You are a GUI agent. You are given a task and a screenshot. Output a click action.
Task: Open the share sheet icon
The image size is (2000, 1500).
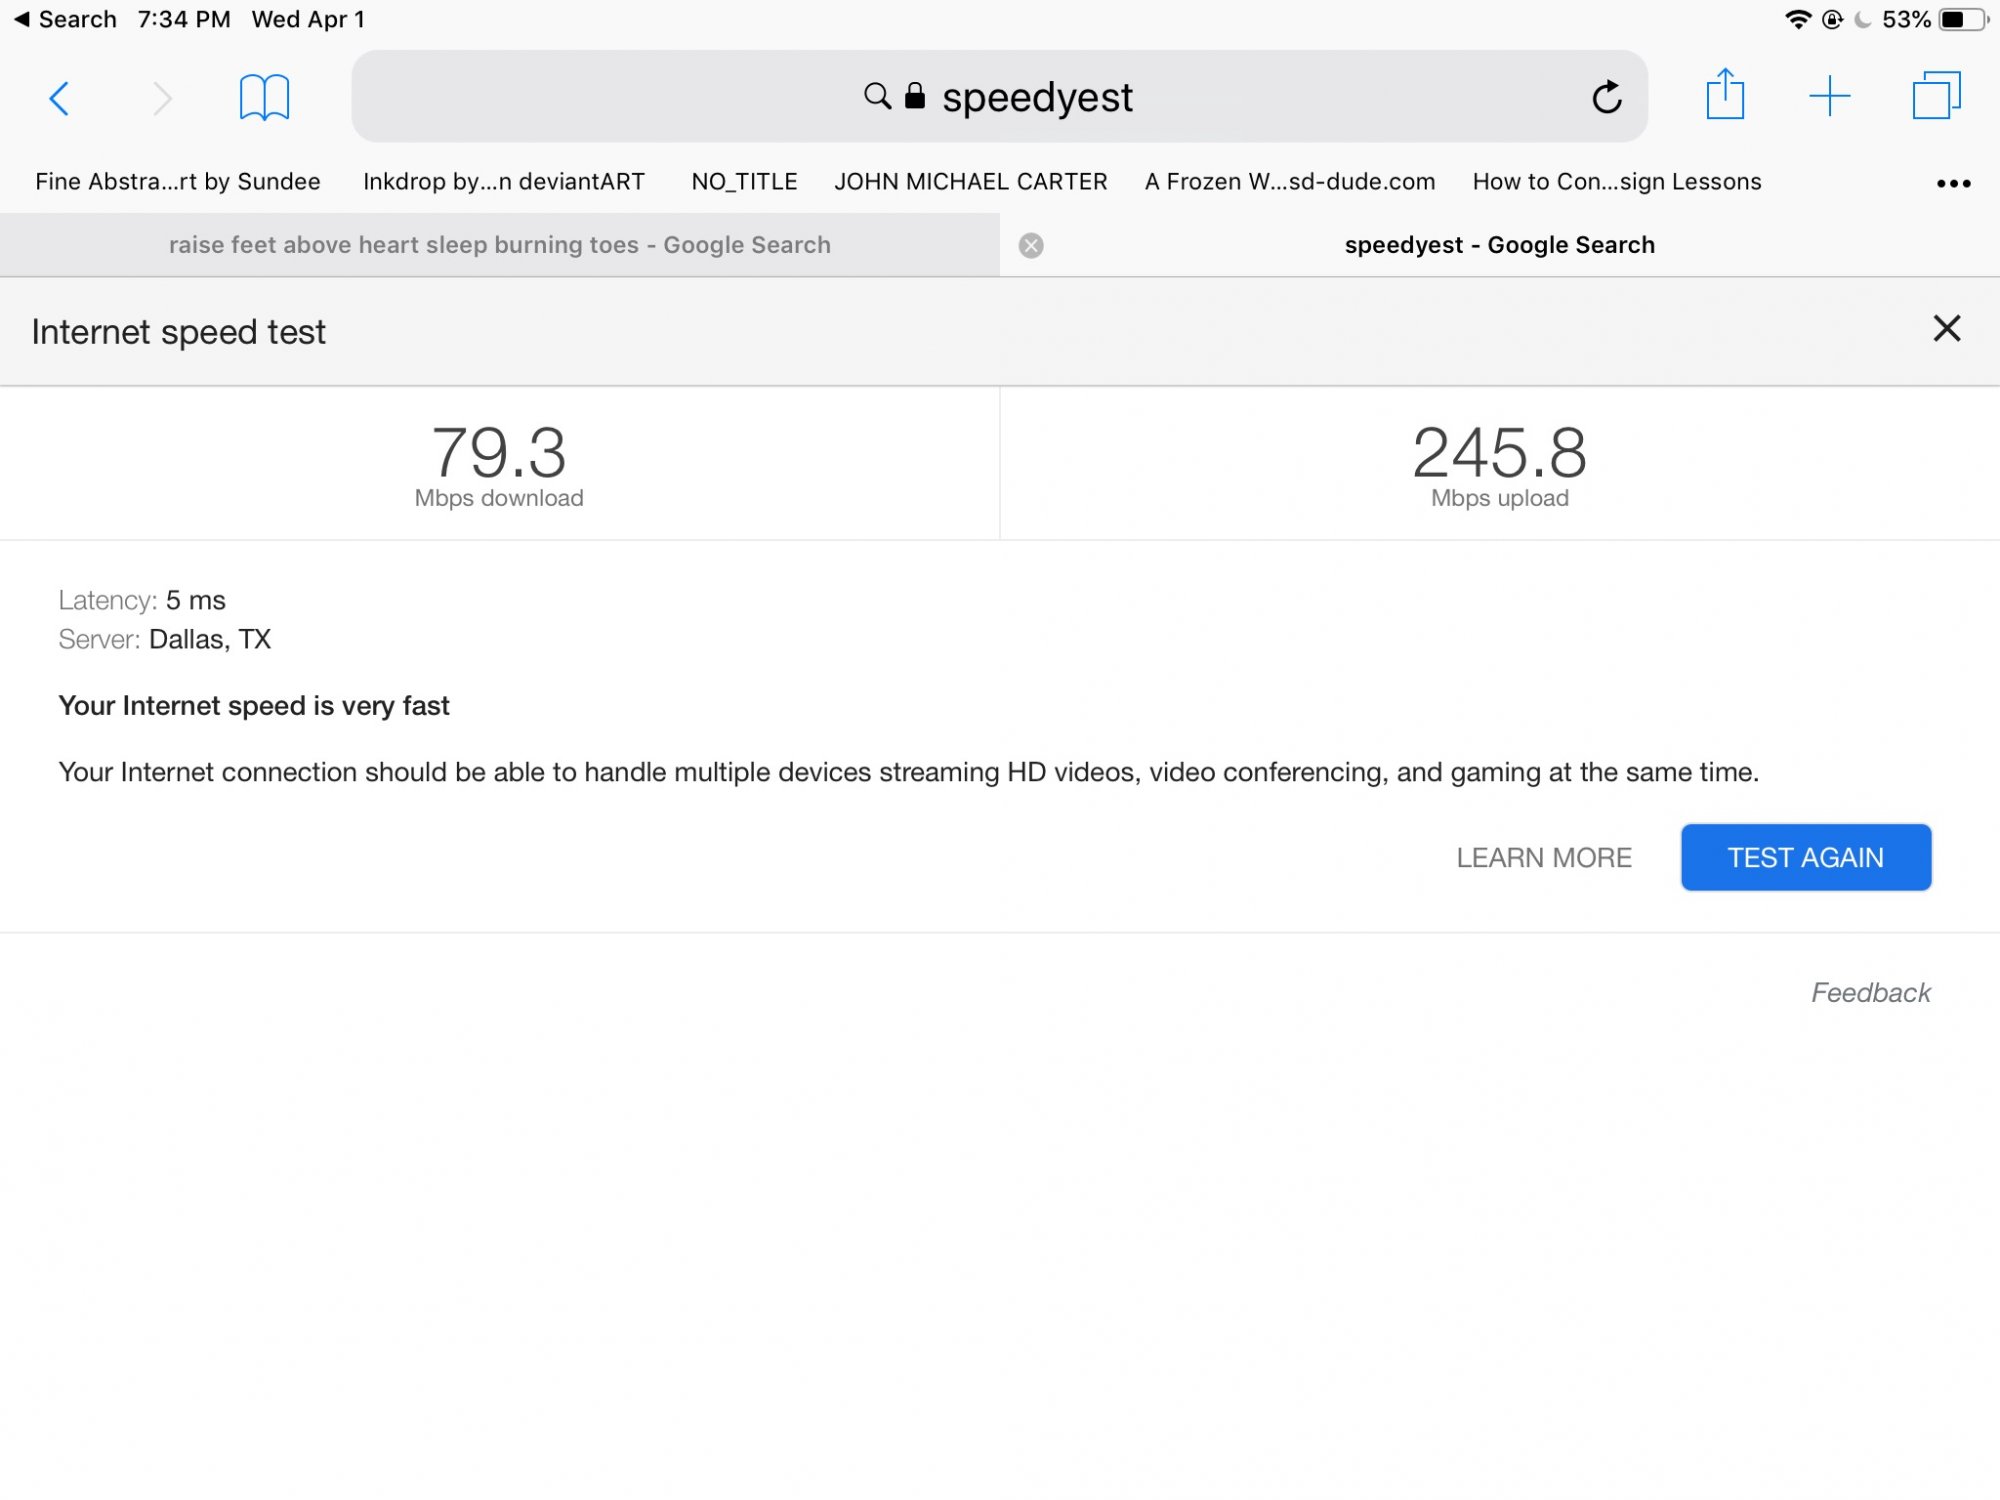pos(1725,96)
